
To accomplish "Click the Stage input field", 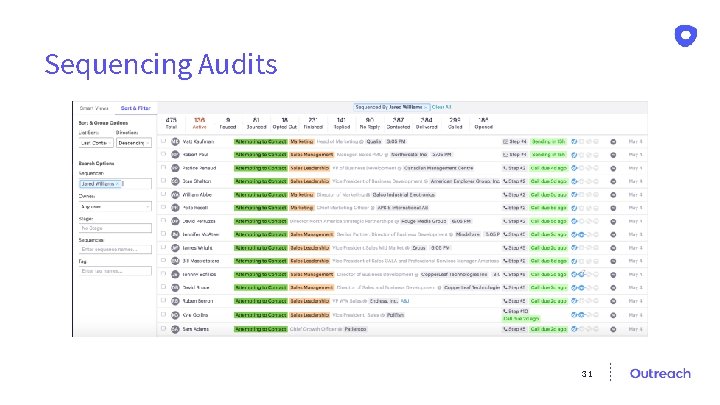I will (115, 228).
